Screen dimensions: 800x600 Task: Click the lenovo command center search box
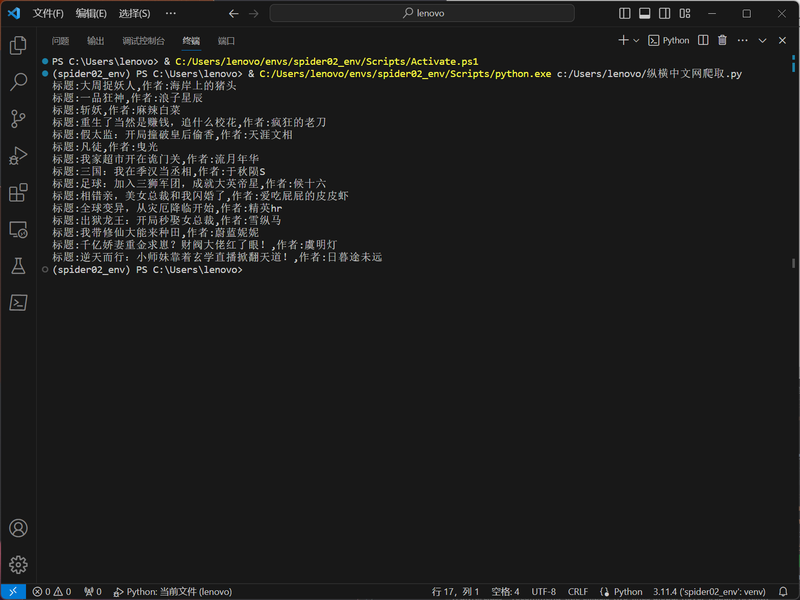click(x=422, y=13)
